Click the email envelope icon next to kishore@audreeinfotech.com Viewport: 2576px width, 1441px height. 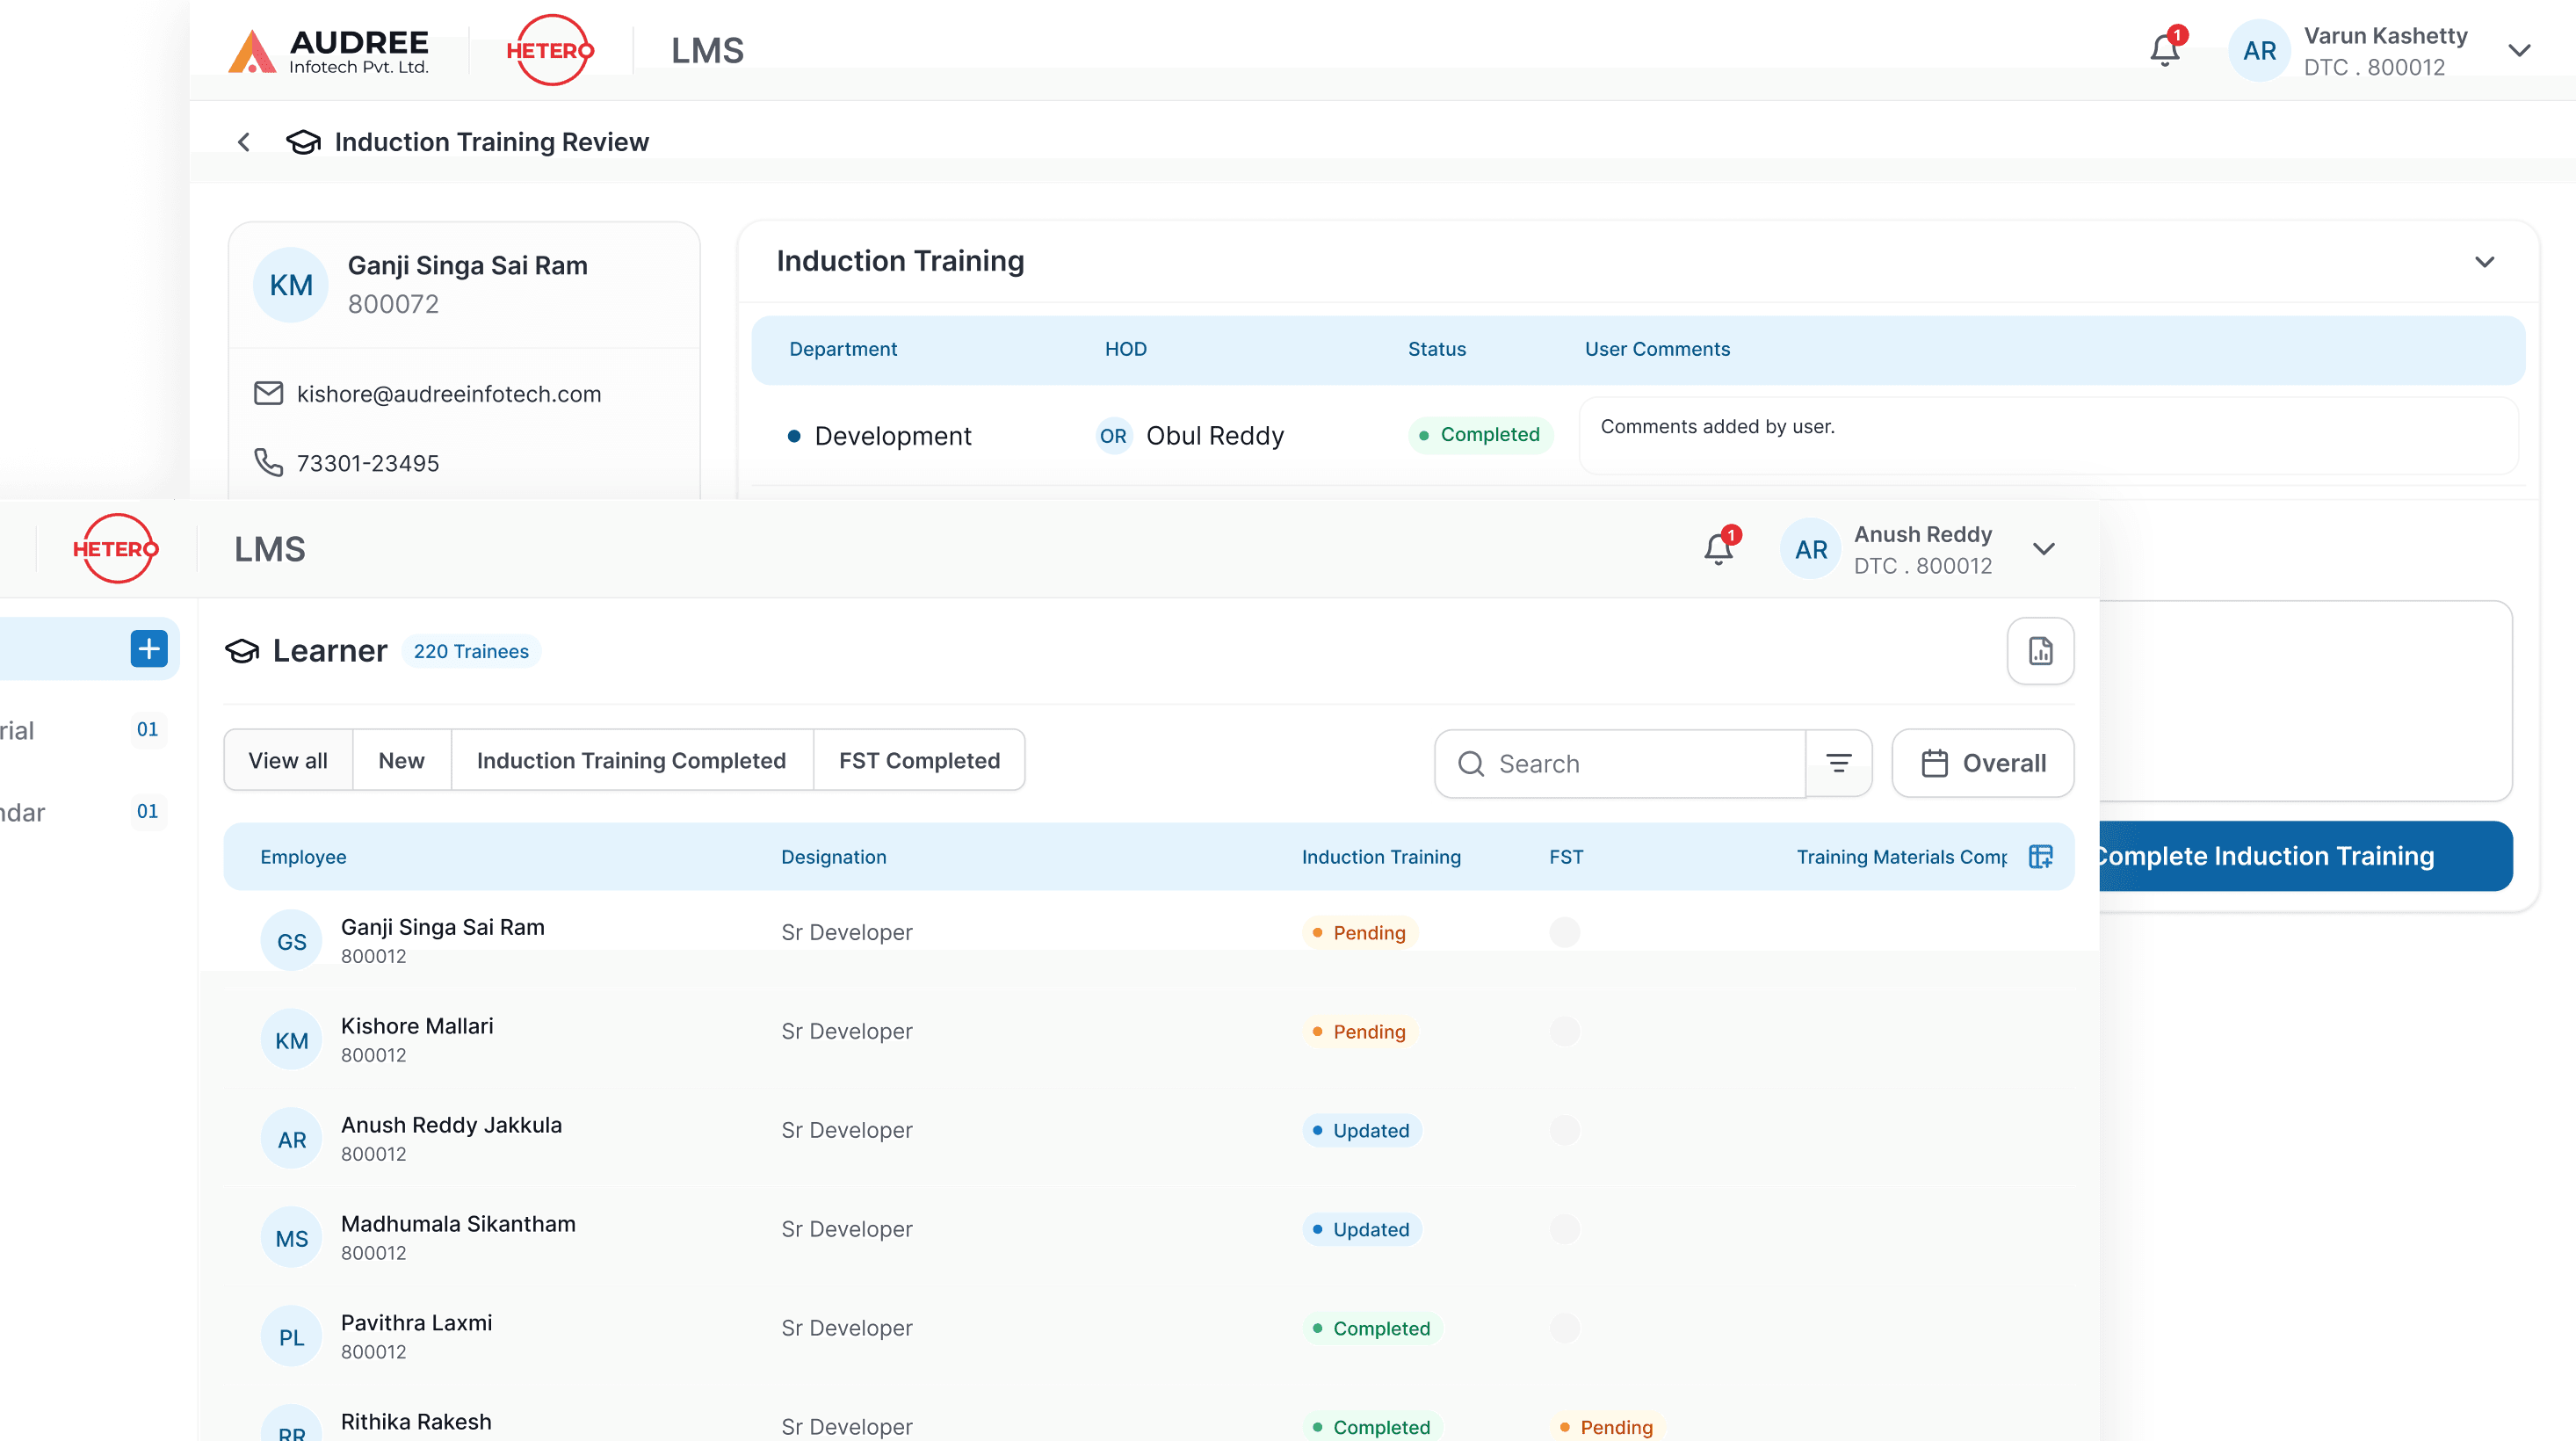click(x=268, y=393)
